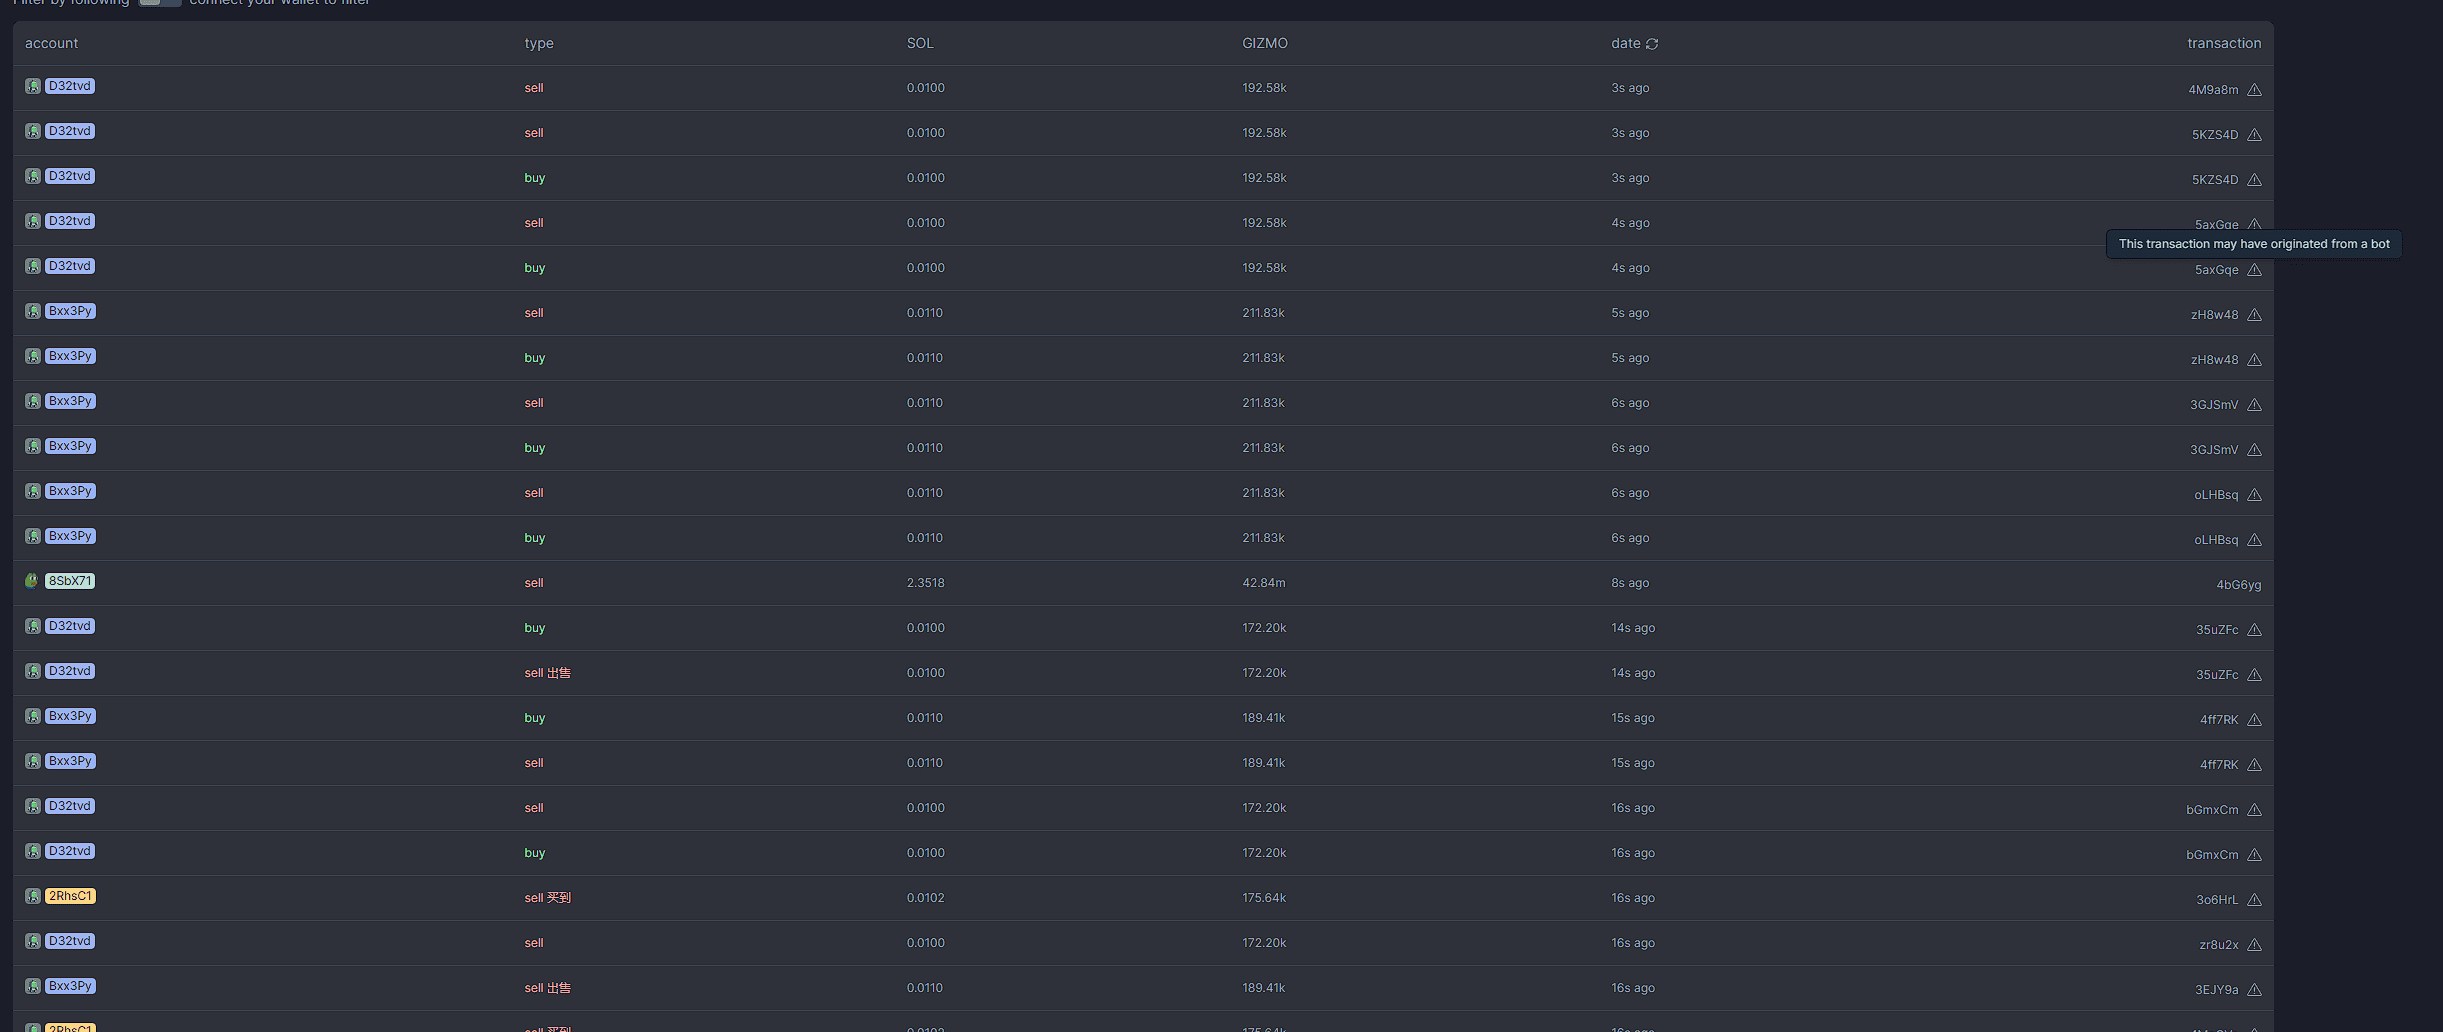
Task: Toggle the filter by following switch
Action: pyautogui.click(x=160, y=3)
